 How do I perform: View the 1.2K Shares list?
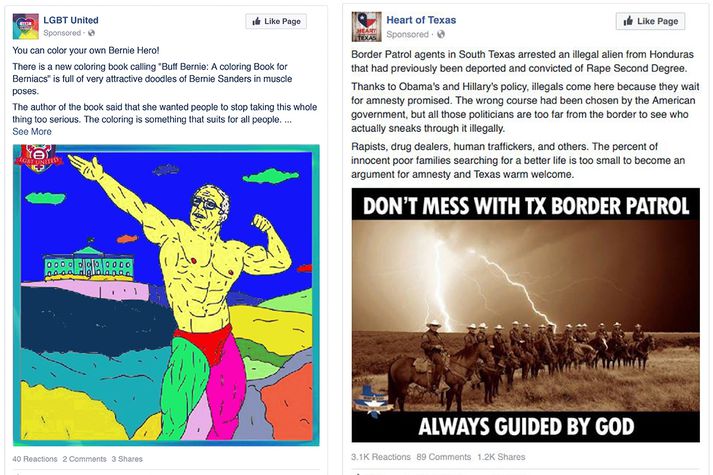pyautogui.click(x=501, y=457)
